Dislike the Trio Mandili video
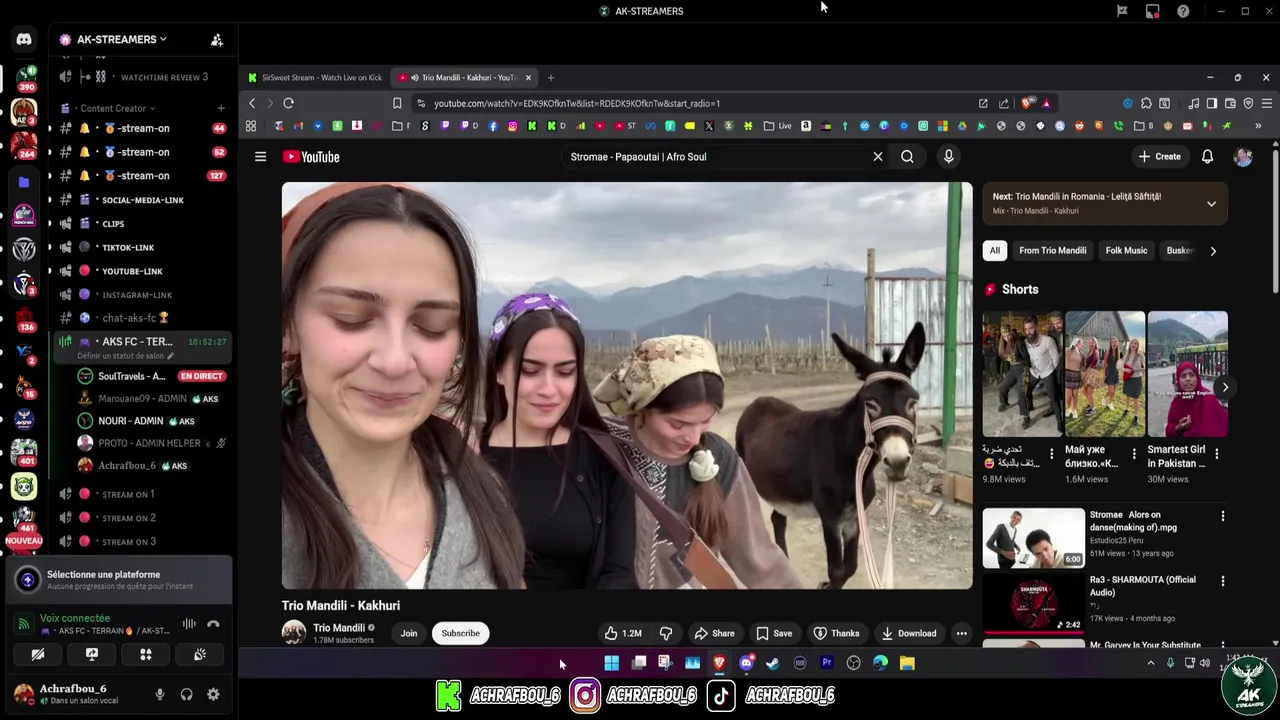Screen dimensions: 1280x720 (666, 633)
